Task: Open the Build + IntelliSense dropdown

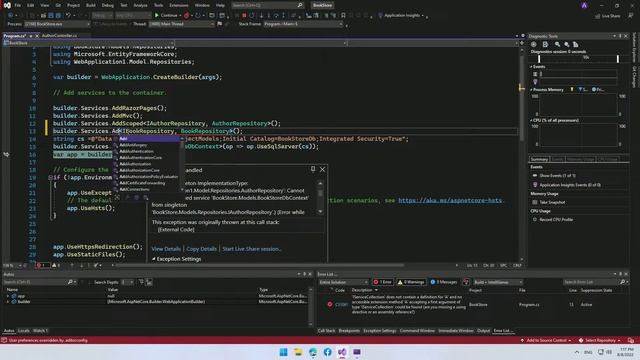Action: click(x=498, y=282)
